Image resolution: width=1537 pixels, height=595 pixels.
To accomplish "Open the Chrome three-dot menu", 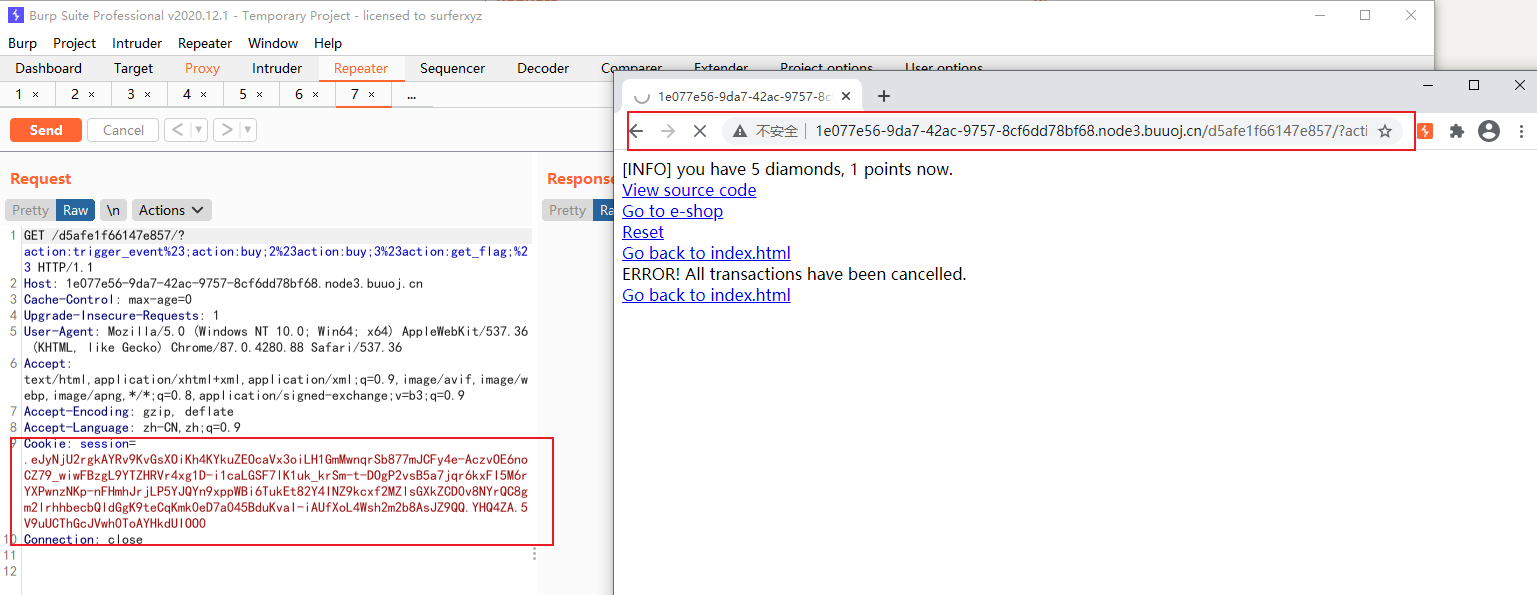I will pos(1521,131).
